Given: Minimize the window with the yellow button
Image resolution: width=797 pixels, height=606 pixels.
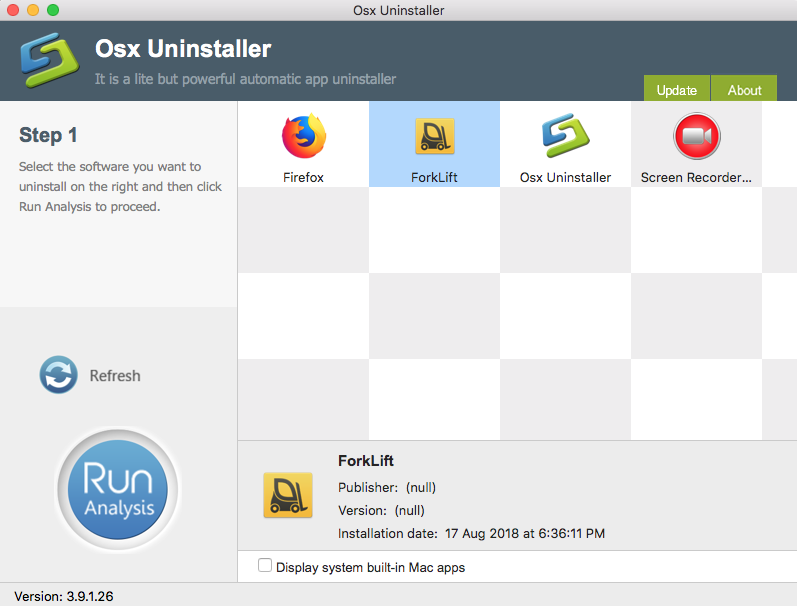Looking at the screenshot, I should tap(33, 10).
